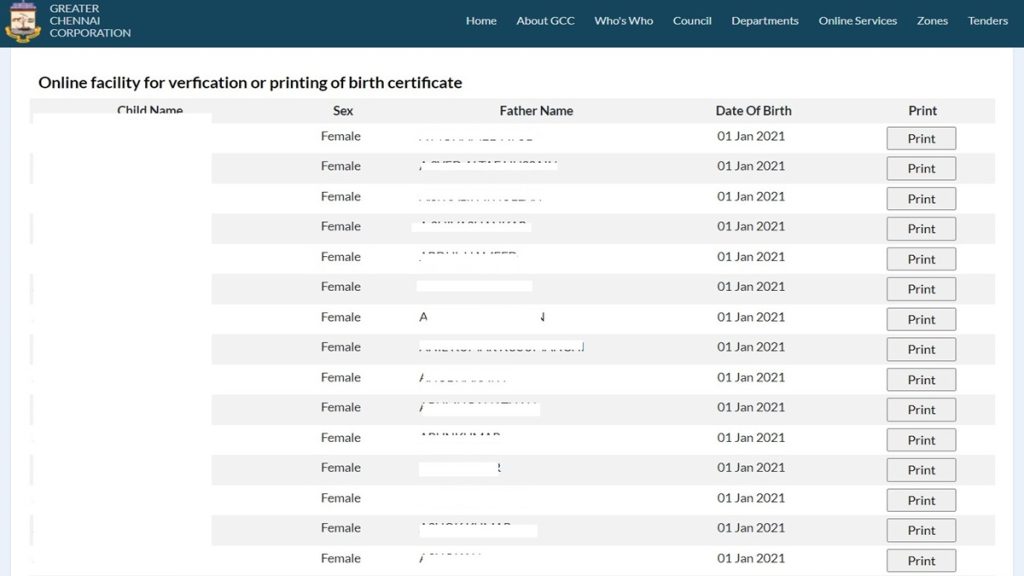
Task: Select Who's Who in navigation bar
Action: (623, 21)
